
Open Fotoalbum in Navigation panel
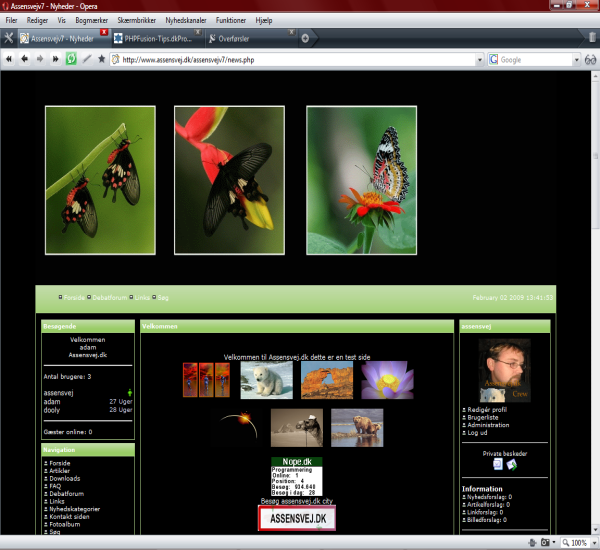(x=65, y=524)
